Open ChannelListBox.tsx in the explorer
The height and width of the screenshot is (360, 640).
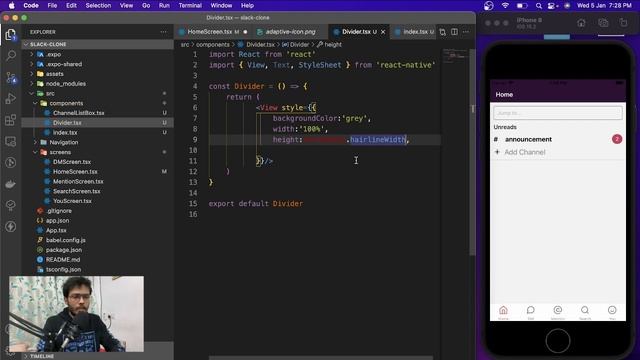click(78, 113)
